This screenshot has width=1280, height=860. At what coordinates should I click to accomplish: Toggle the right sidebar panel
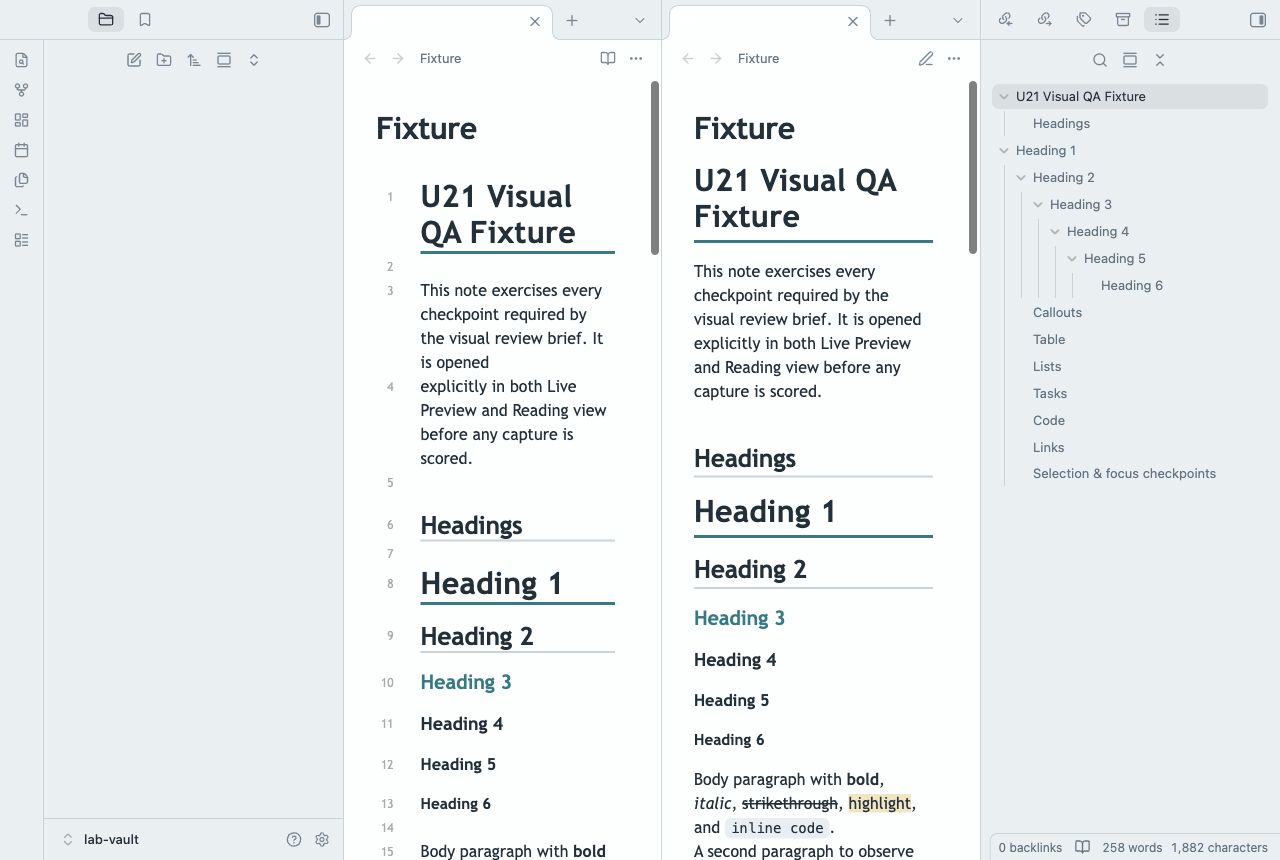pos(1258,19)
